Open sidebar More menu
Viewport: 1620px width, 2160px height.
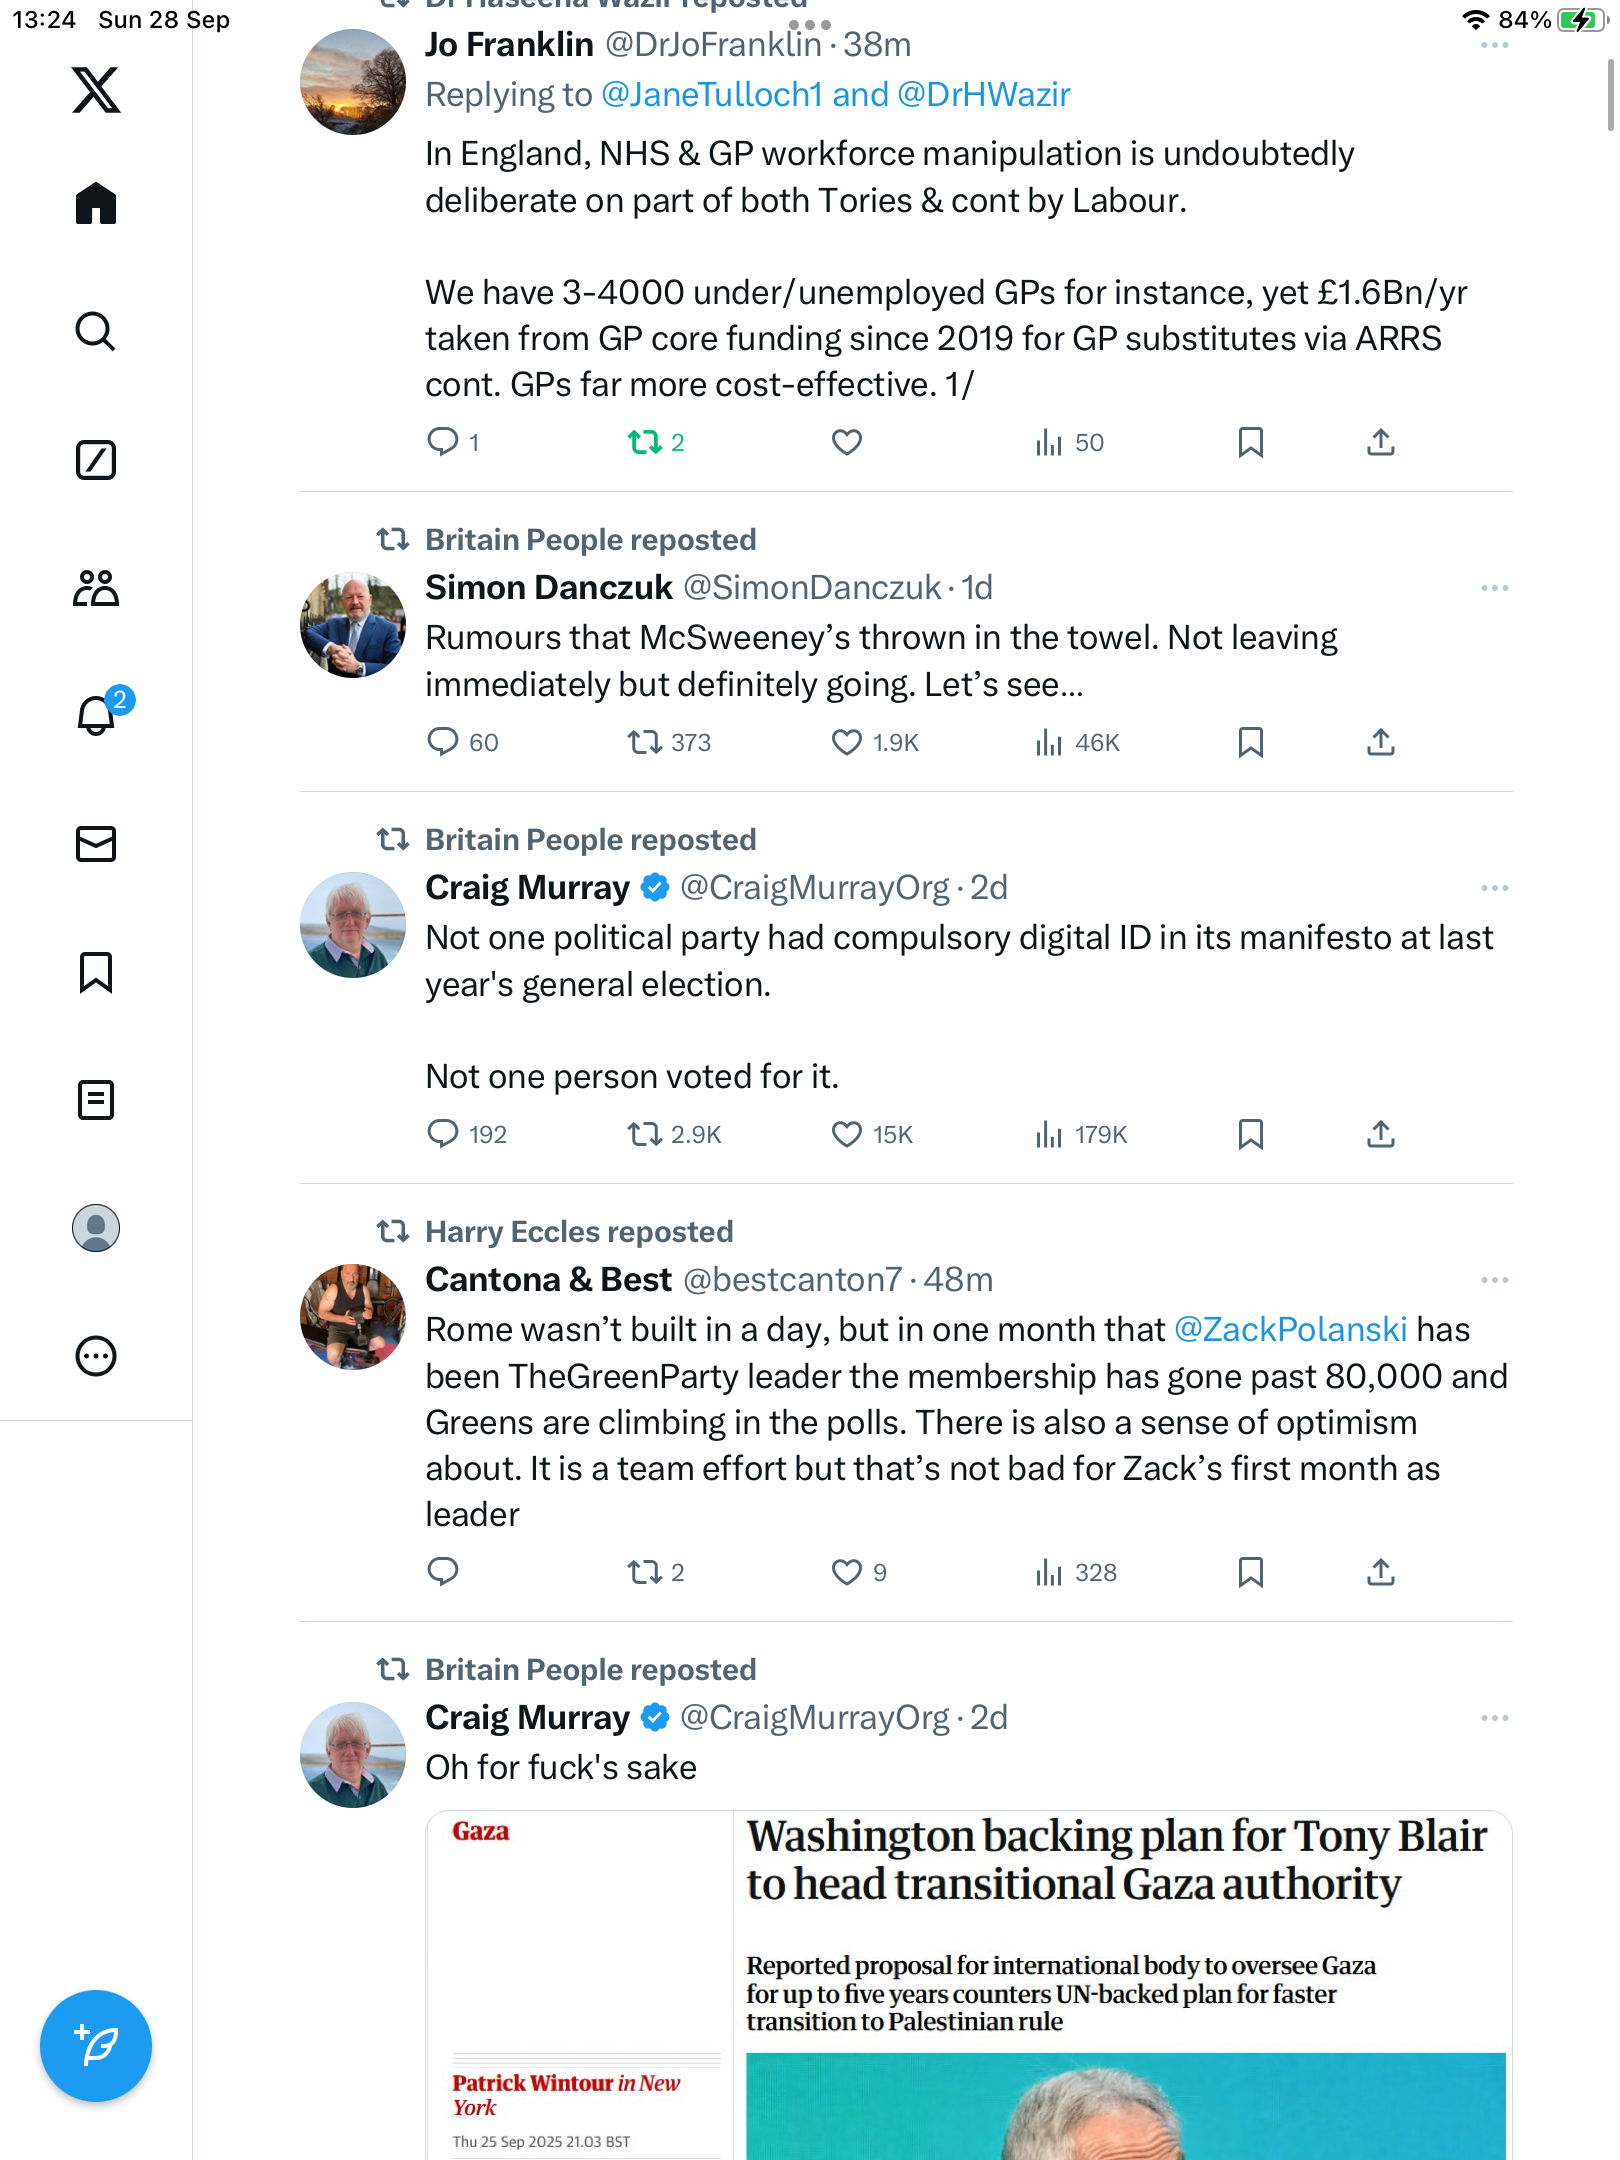tap(96, 1356)
